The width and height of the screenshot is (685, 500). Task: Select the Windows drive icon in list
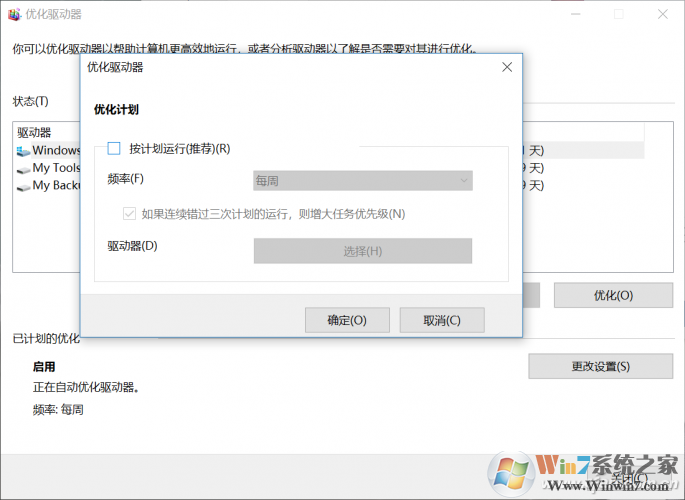coord(23,151)
